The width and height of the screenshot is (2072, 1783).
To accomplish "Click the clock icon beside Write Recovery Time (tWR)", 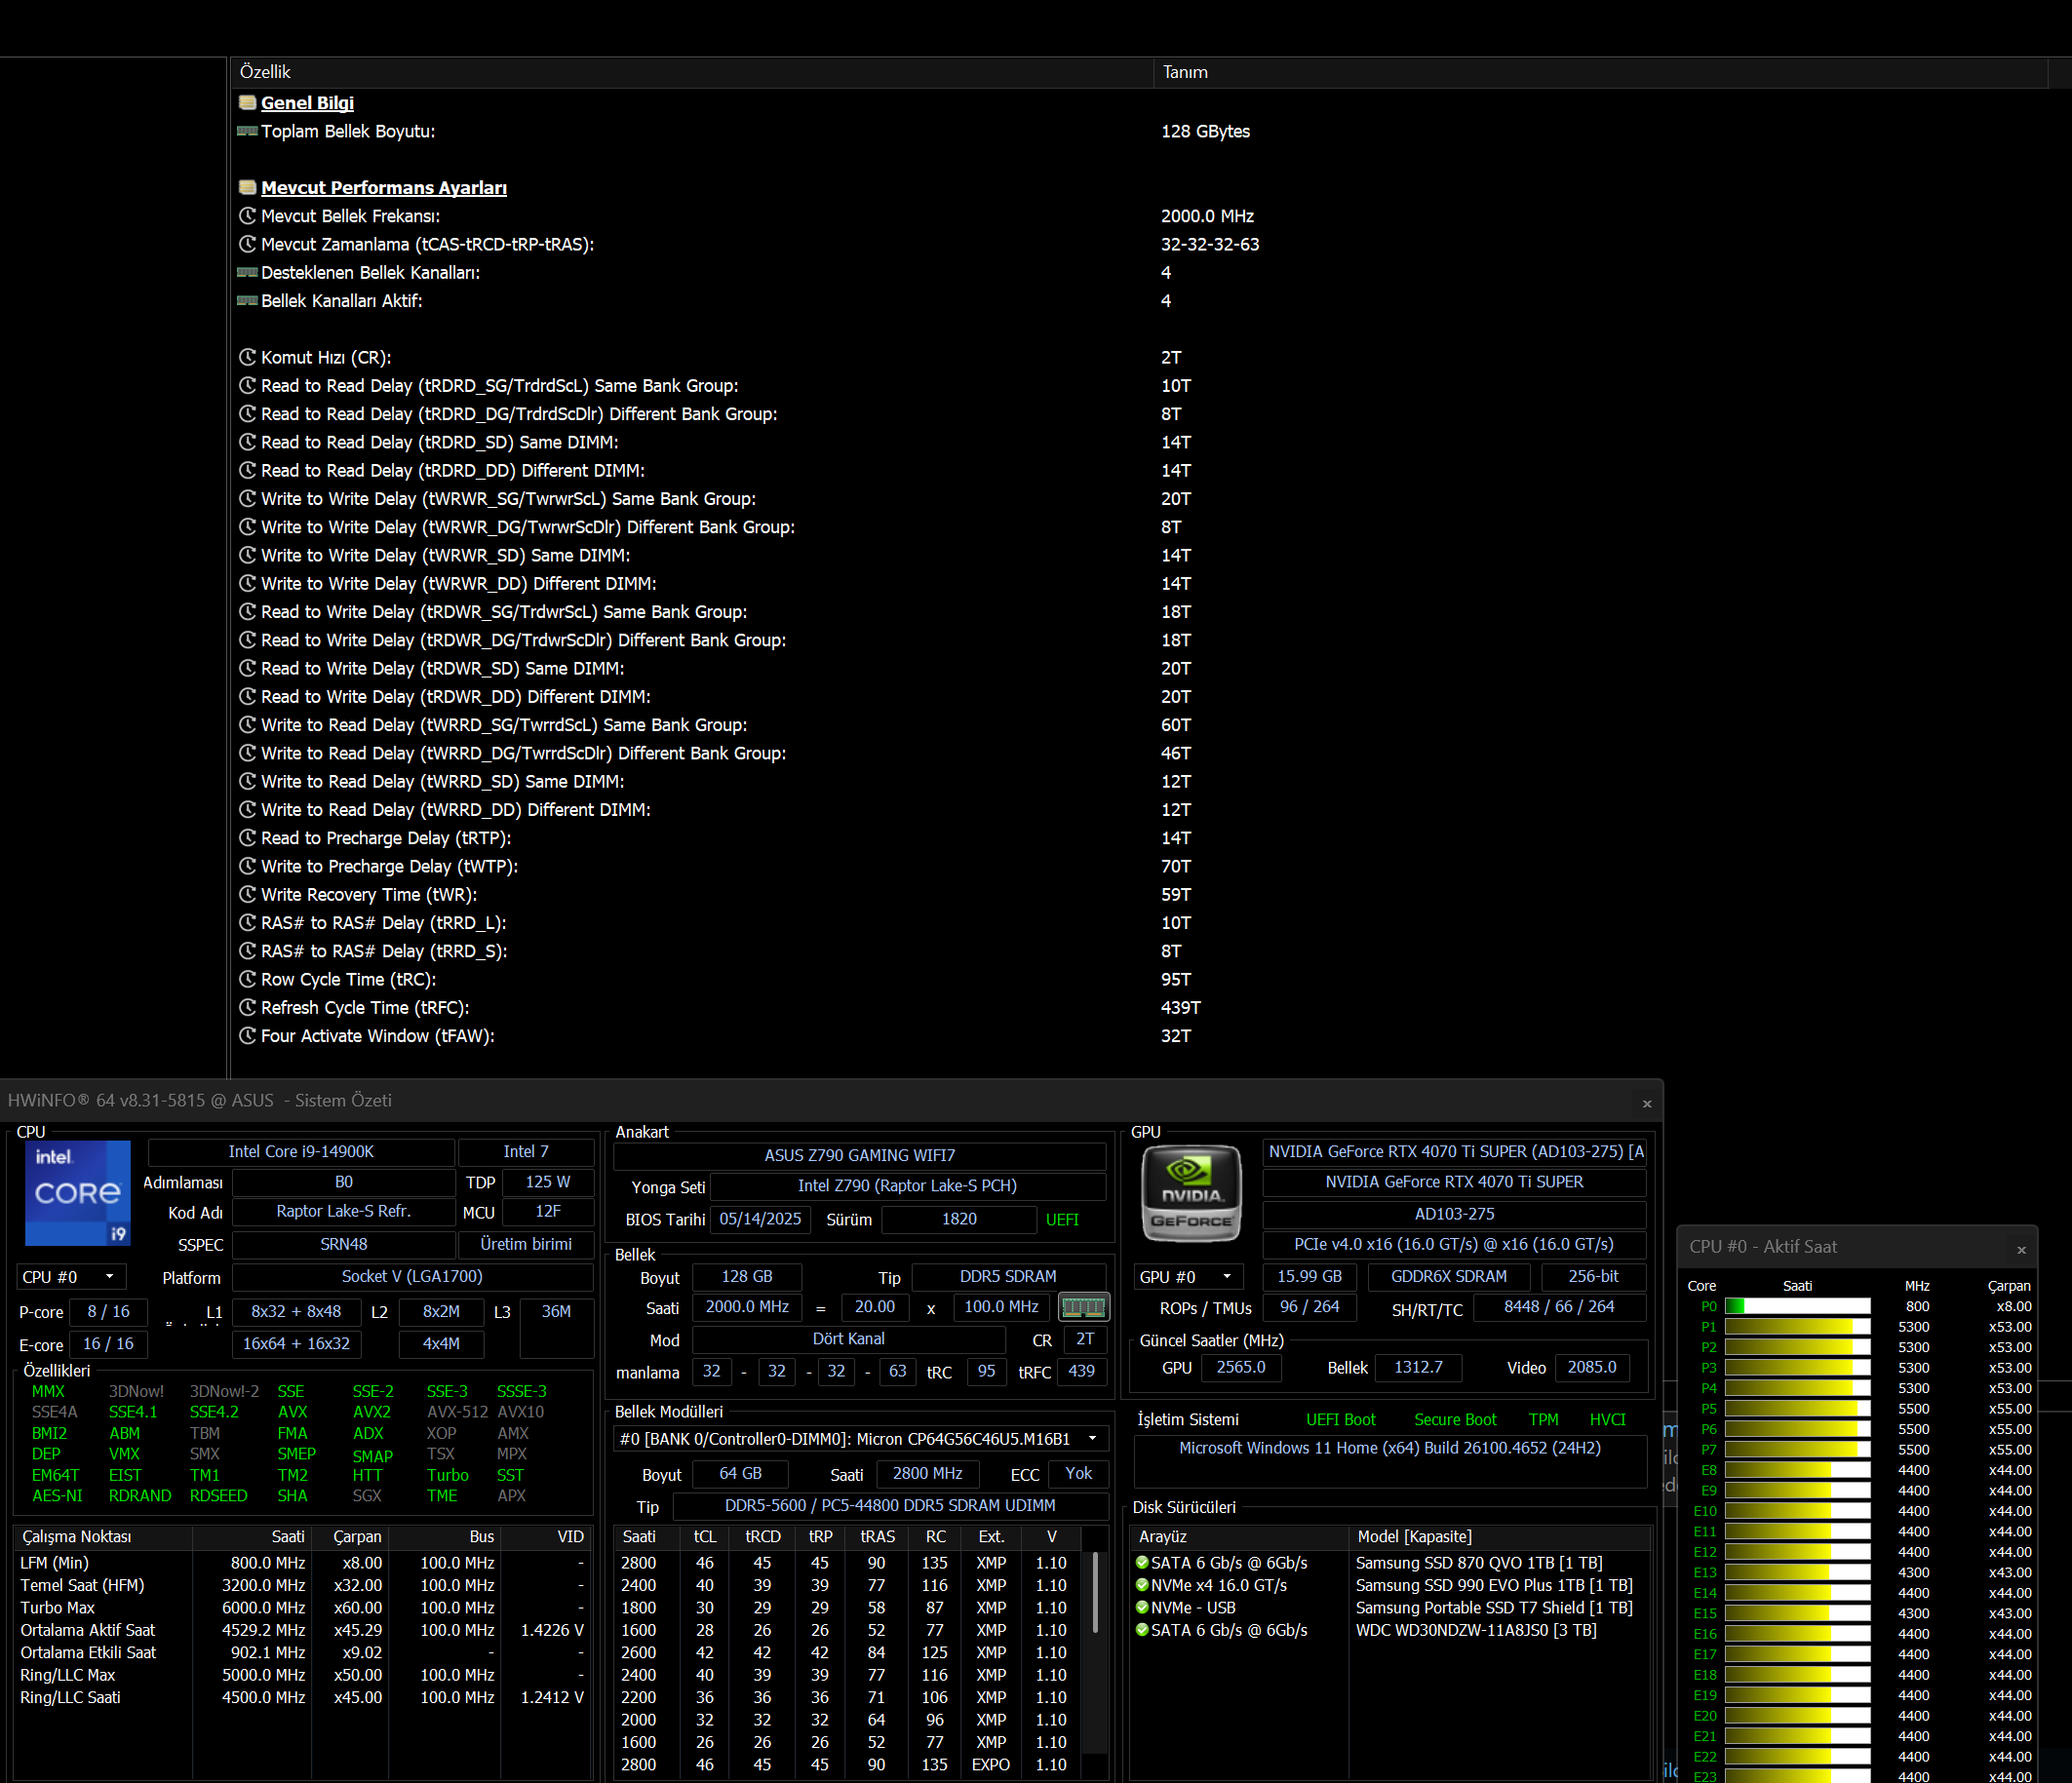I will click(248, 894).
